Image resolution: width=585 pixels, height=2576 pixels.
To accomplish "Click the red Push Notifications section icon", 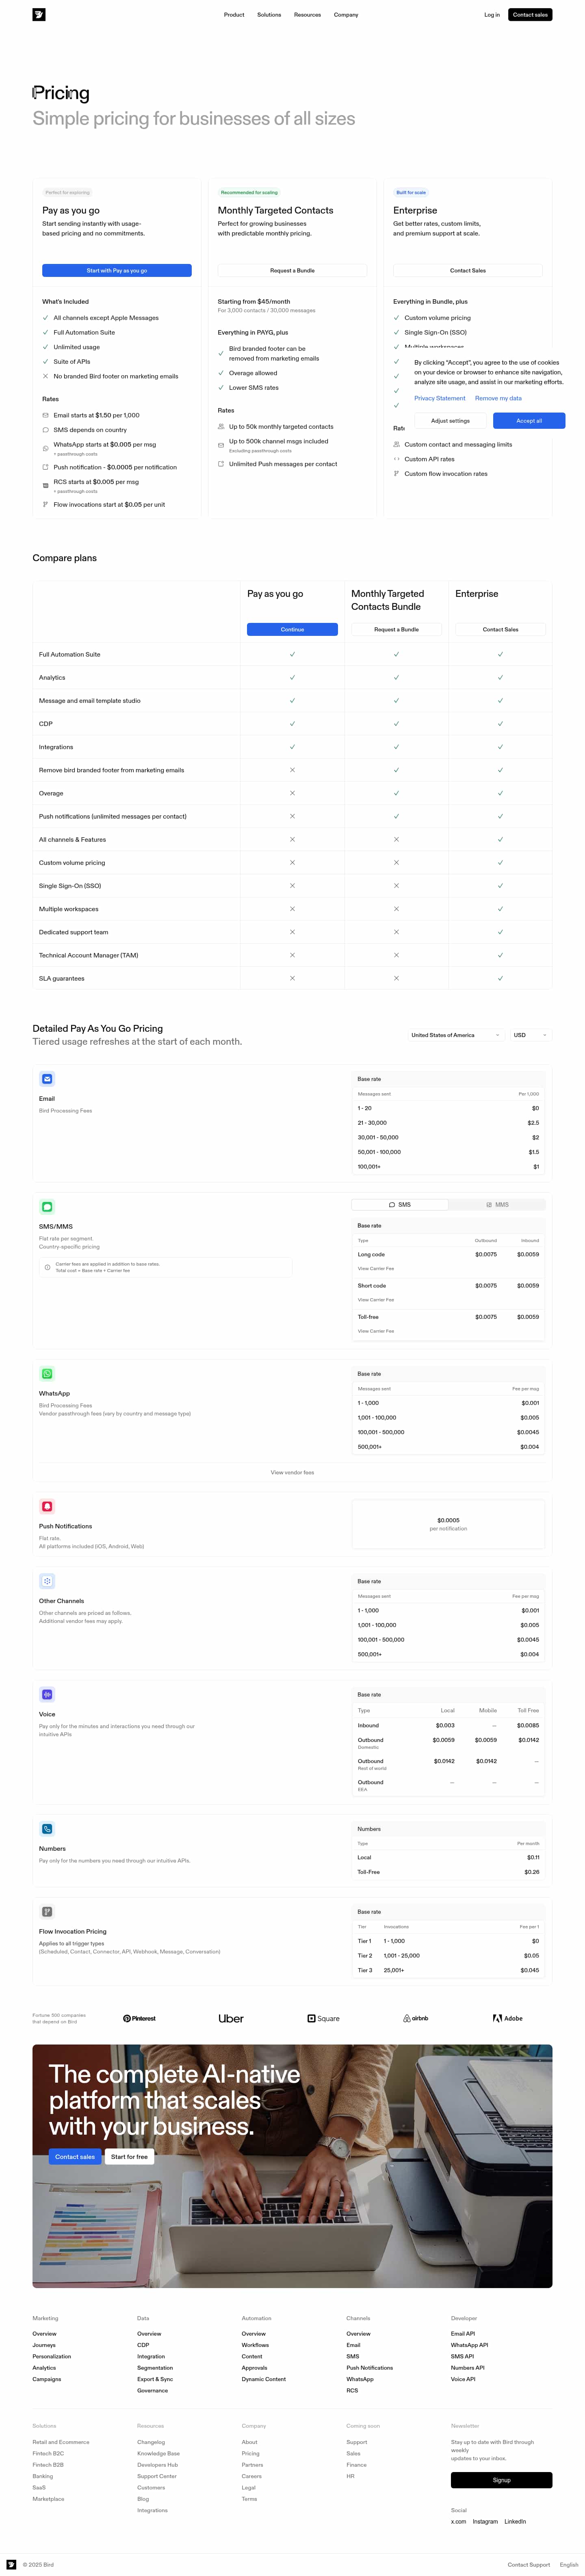I will 47,1507.
